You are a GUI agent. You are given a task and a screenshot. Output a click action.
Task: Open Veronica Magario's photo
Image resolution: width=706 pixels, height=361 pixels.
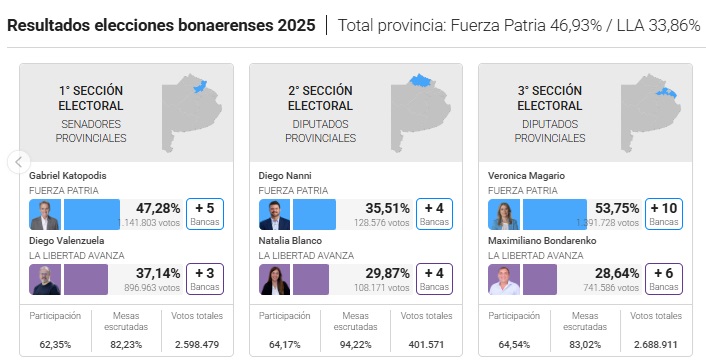pyautogui.click(x=504, y=215)
